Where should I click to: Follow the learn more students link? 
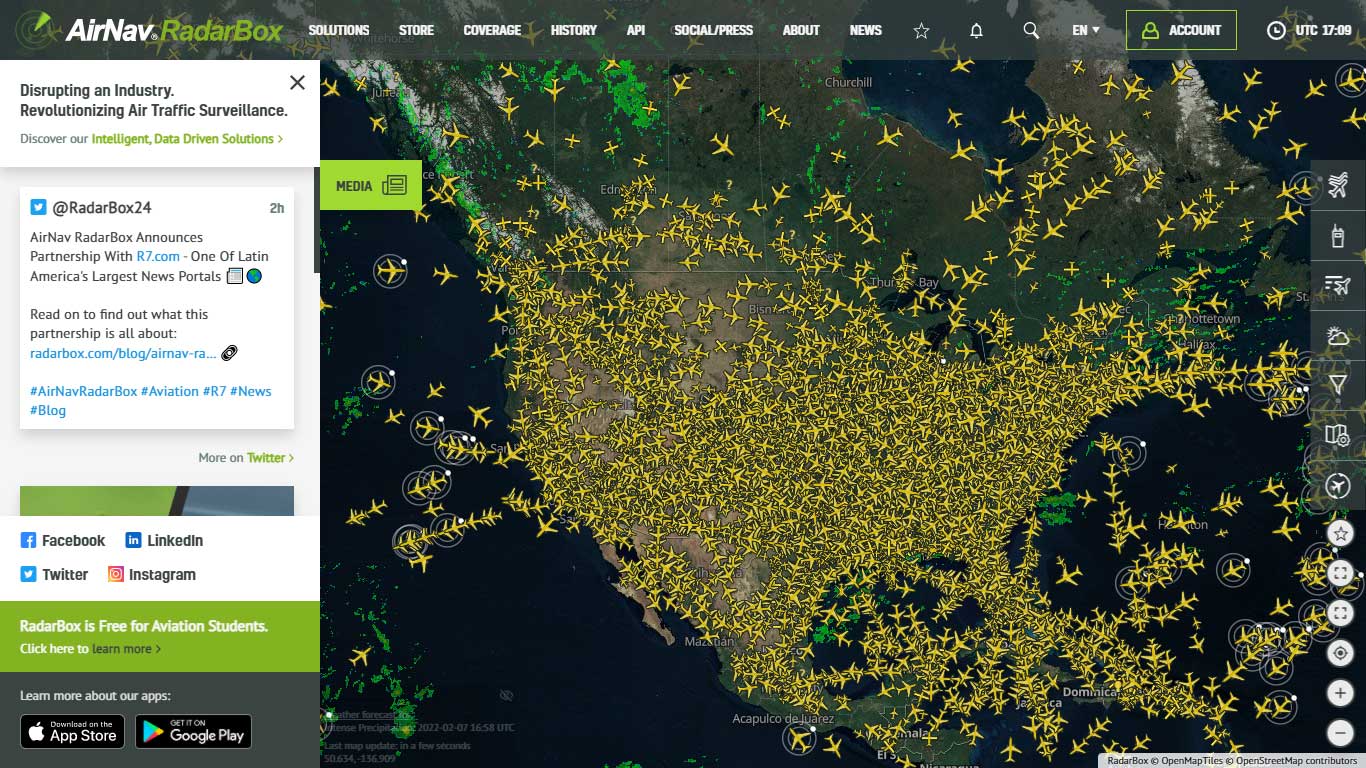[126, 649]
